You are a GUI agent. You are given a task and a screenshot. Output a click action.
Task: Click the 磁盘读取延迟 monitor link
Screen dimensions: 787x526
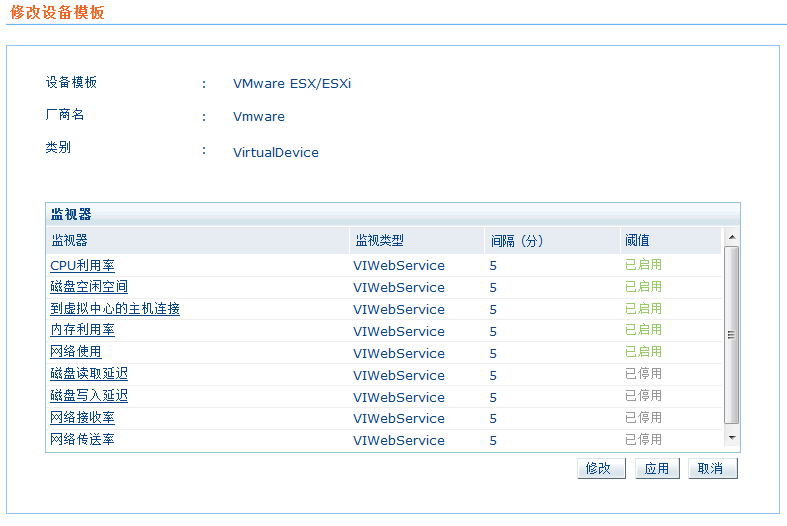tap(89, 375)
